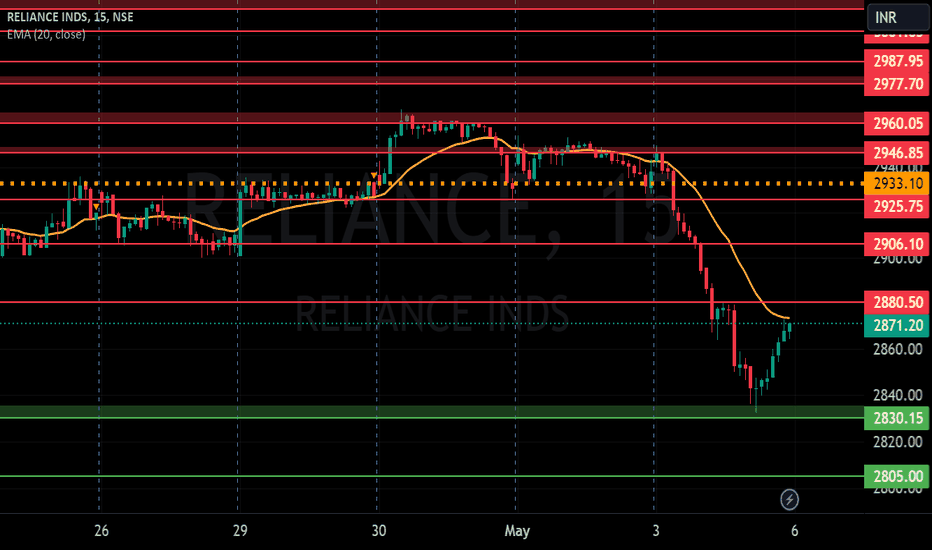Click the orange arrow marker near date 26
This screenshot has height=550, width=932.
(96, 206)
